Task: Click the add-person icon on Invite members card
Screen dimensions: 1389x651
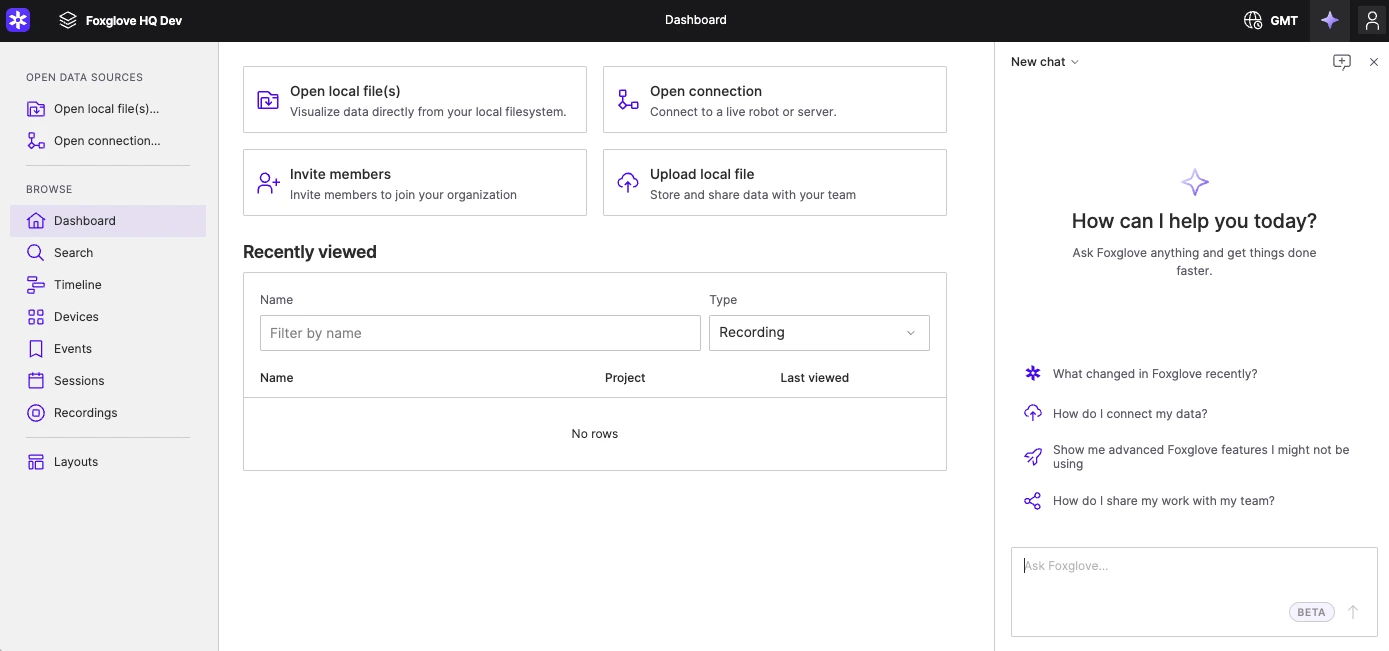Action: pos(268,183)
